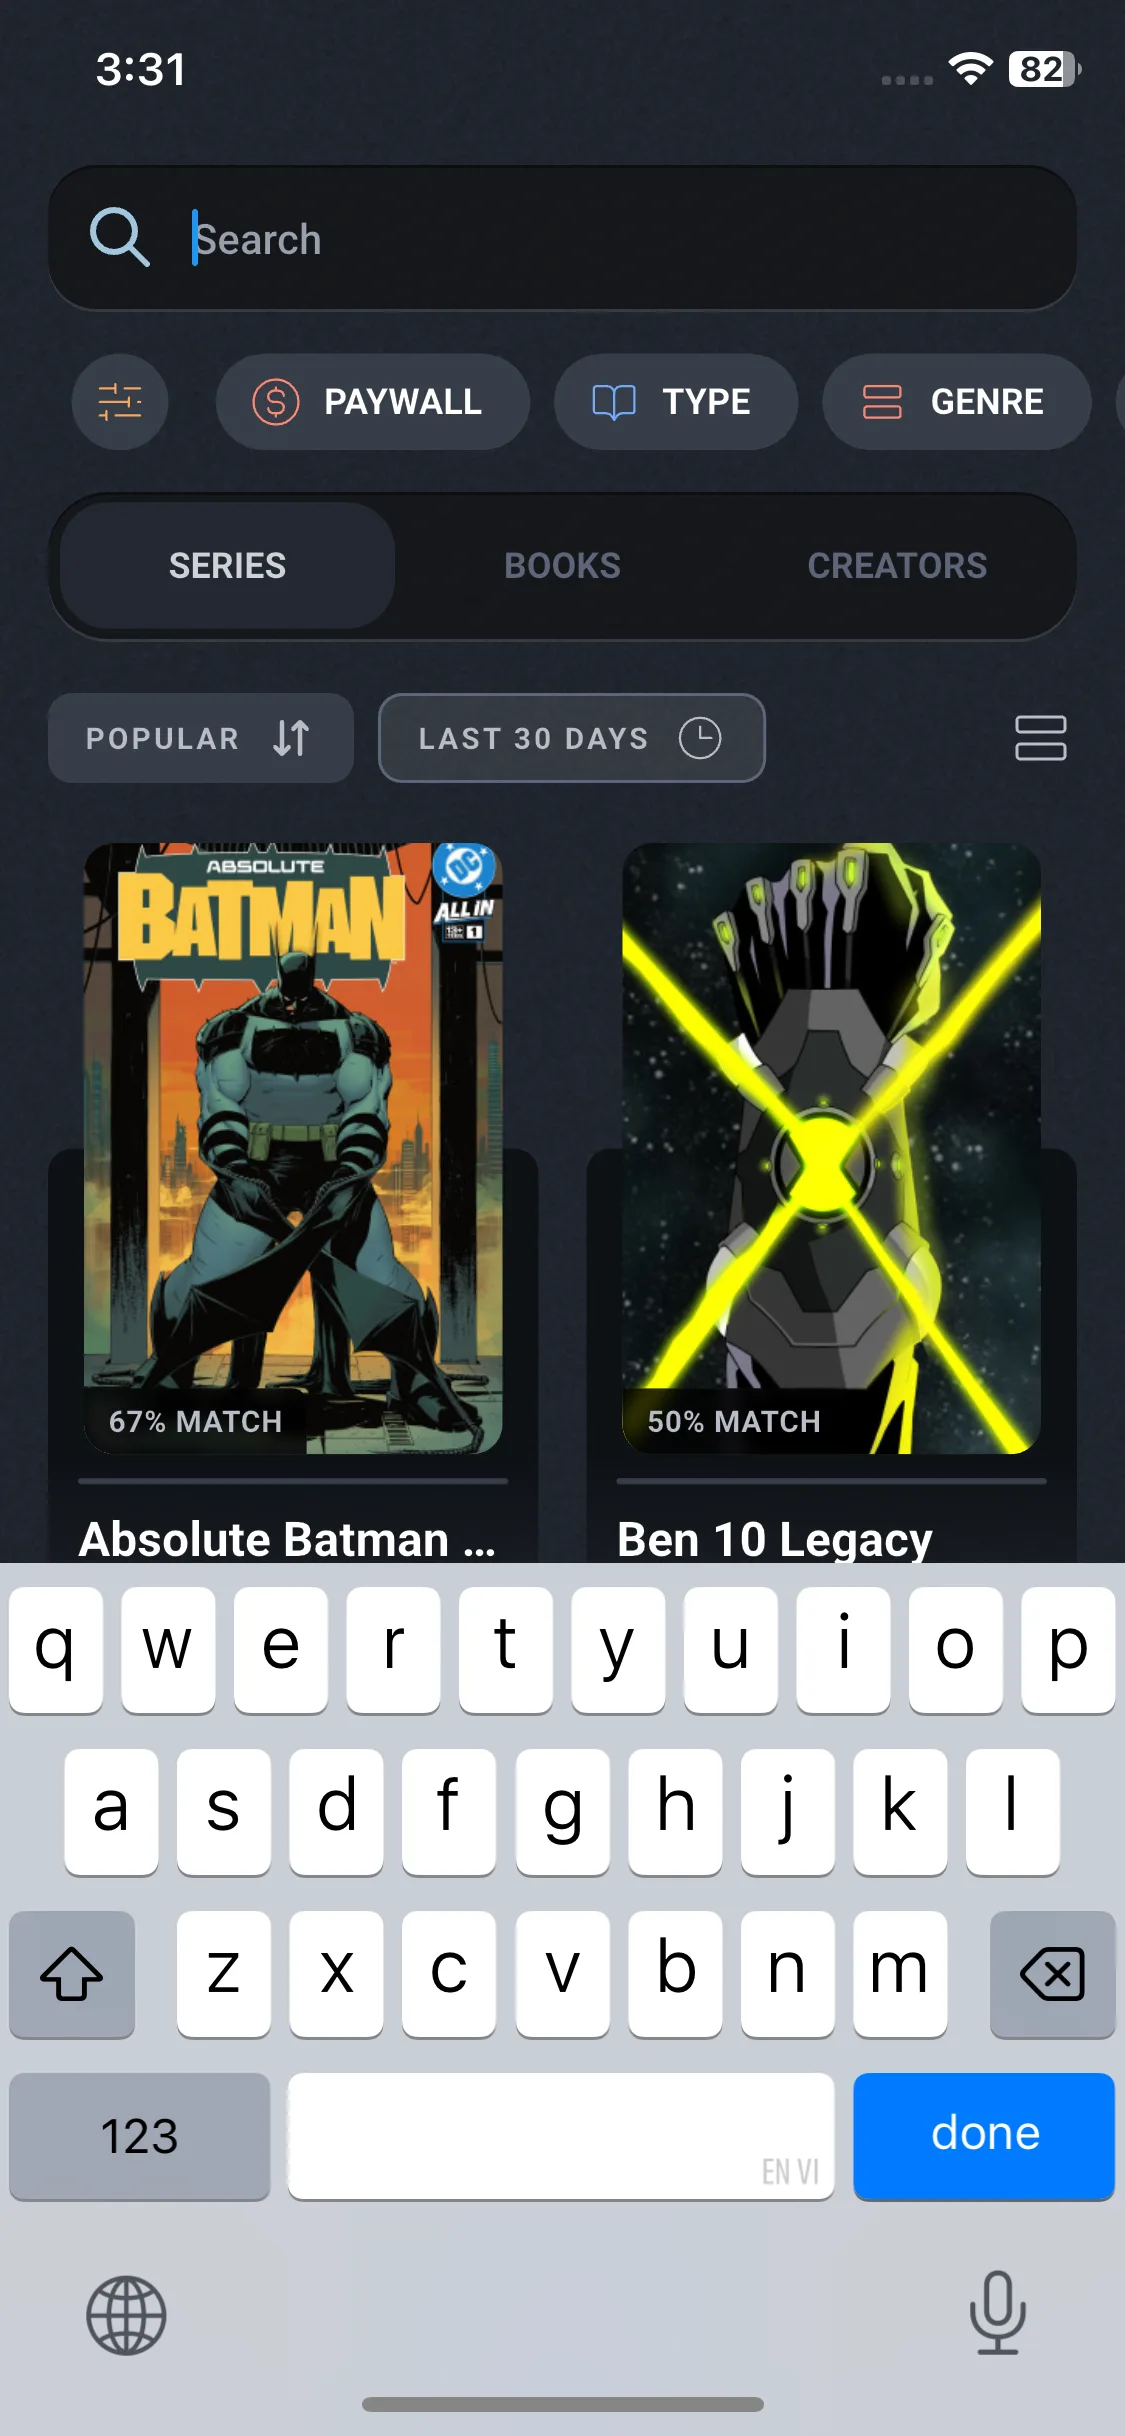Focus the Search input field

[562, 238]
